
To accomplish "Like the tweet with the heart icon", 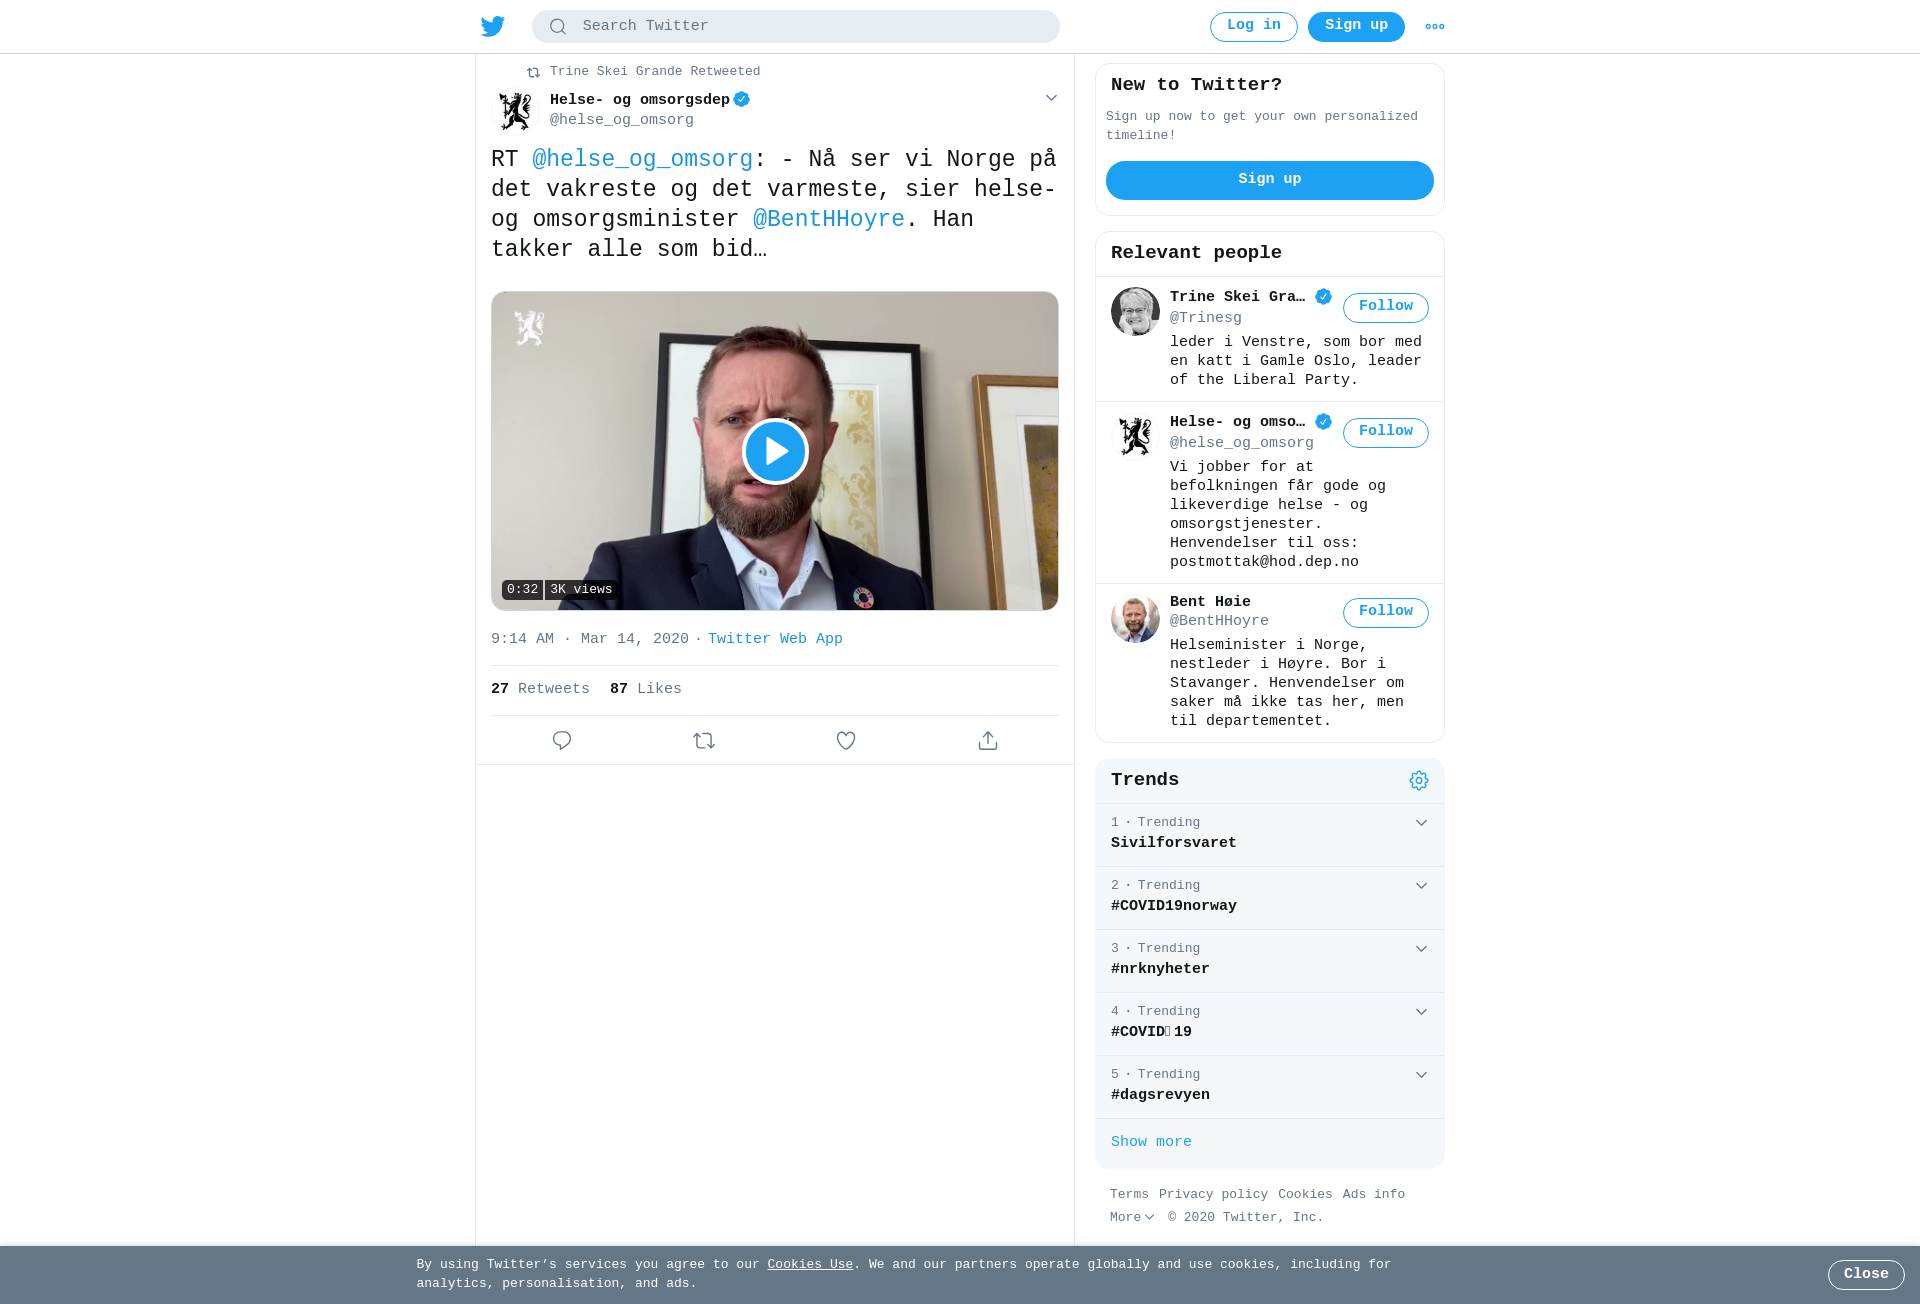I will click(846, 740).
